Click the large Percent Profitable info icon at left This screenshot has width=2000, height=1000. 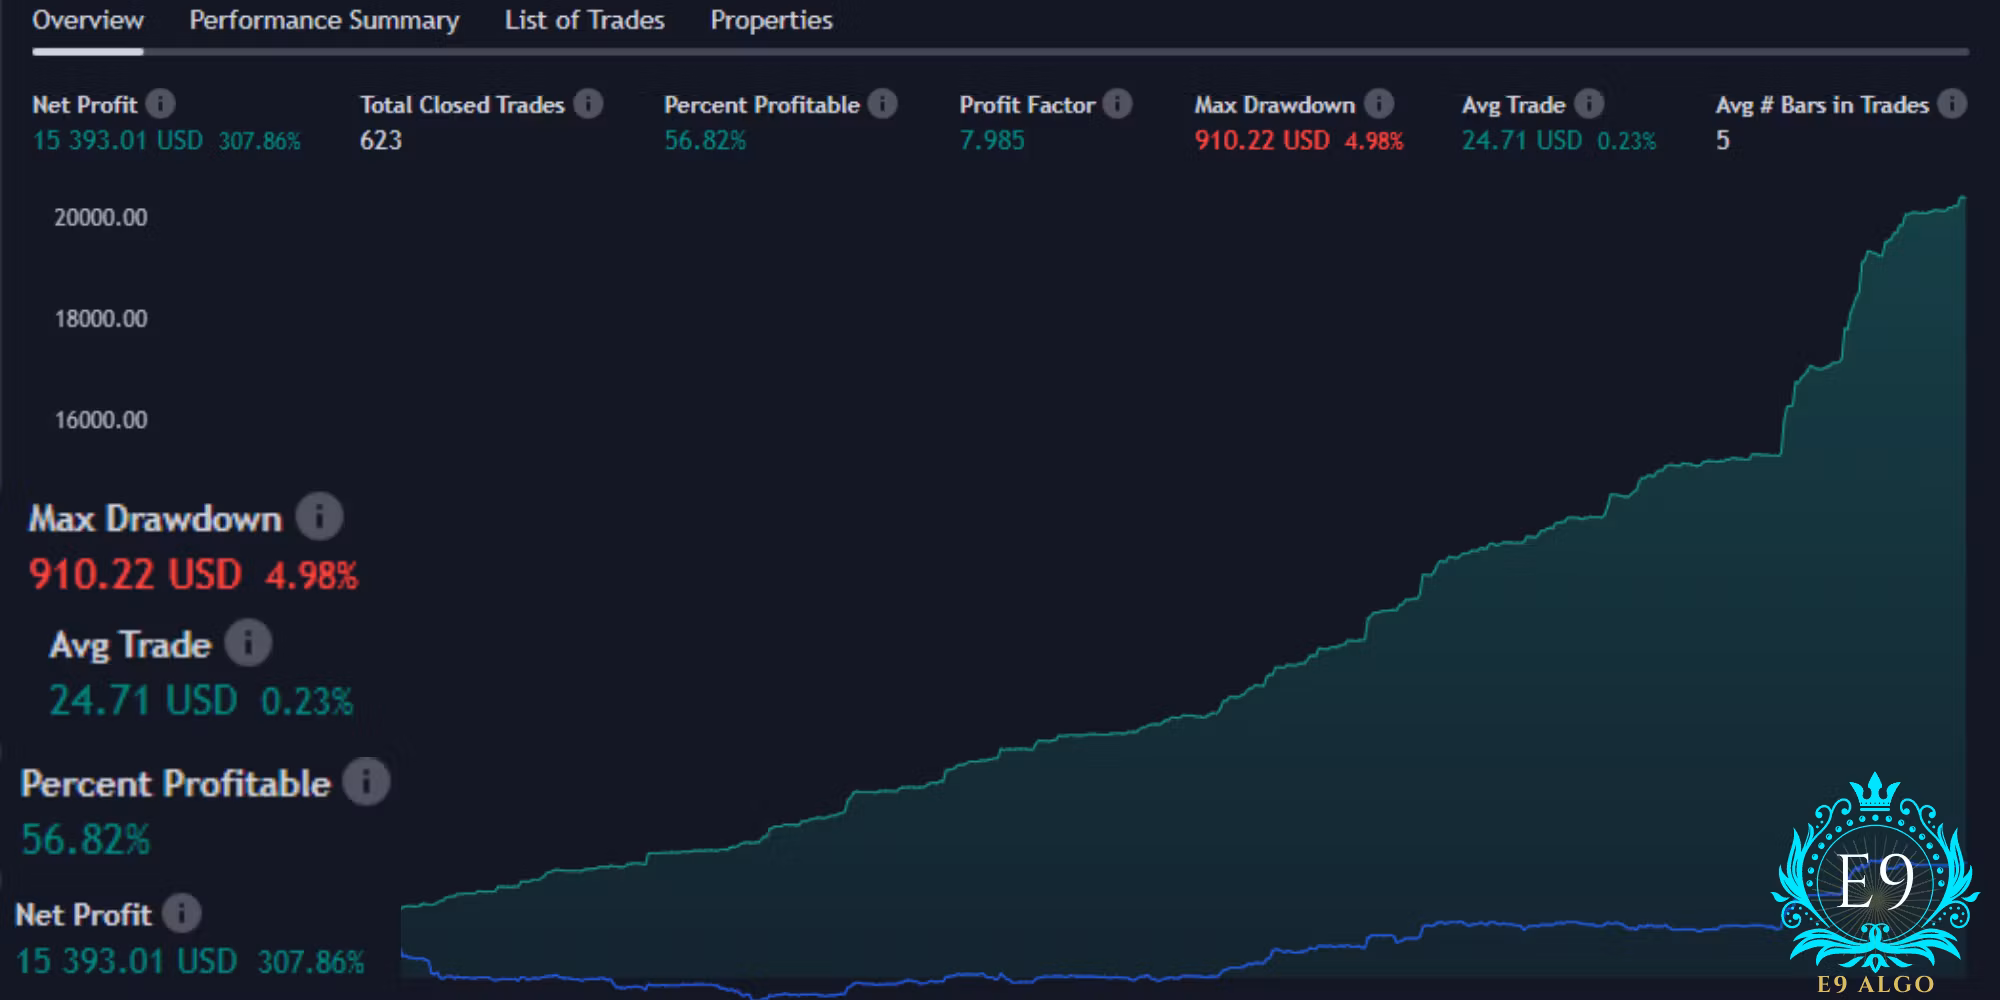pyautogui.click(x=366, y=782)
